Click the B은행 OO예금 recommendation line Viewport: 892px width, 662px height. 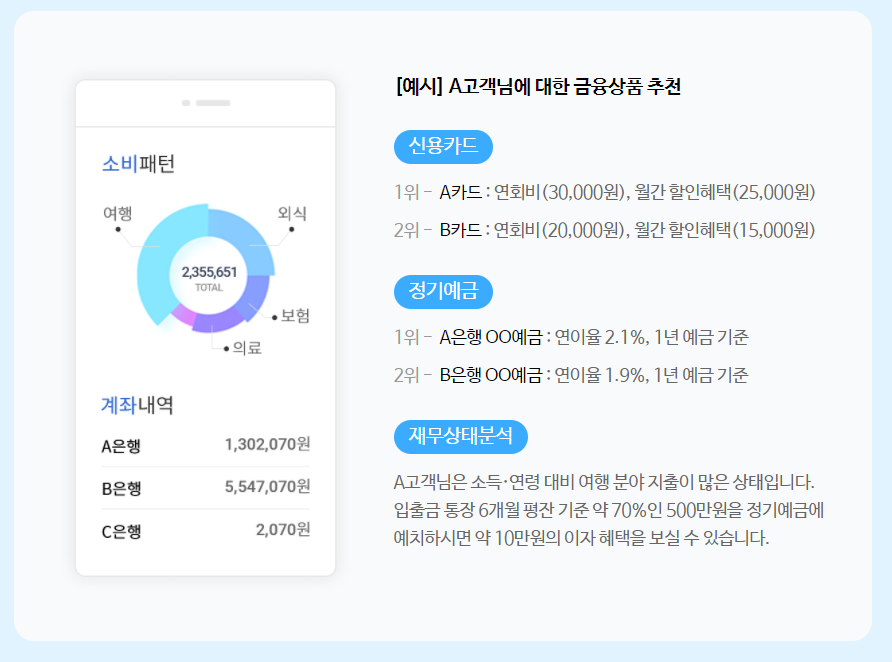coord(571,375)
